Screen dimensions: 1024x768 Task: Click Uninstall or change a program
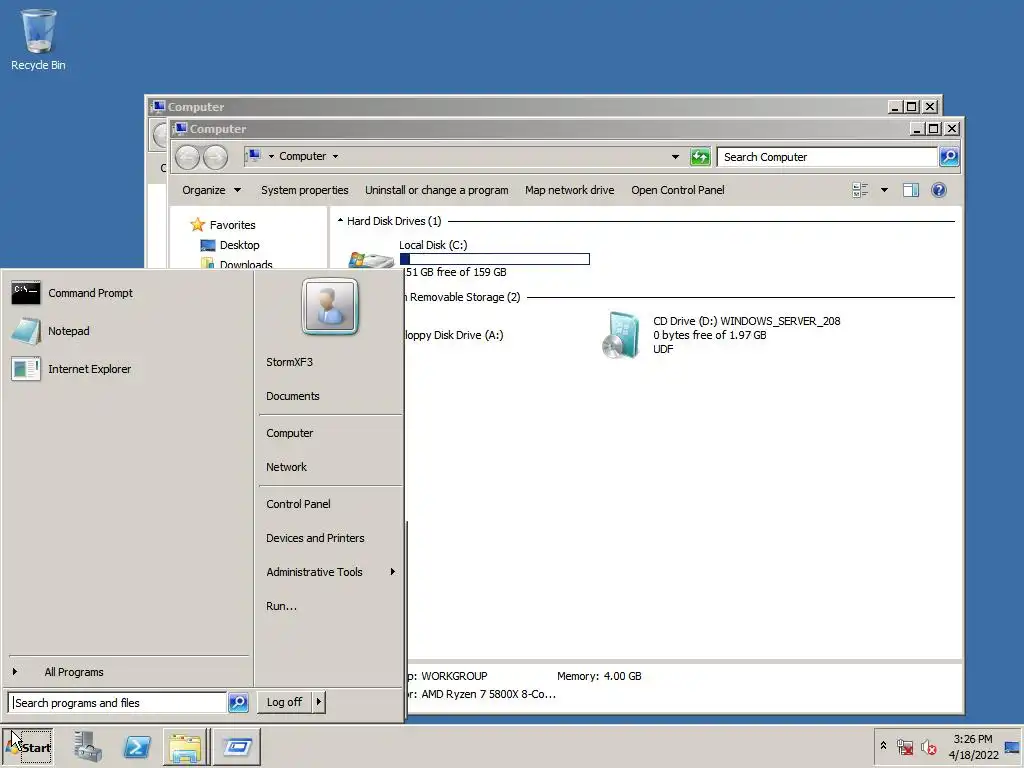436,190
